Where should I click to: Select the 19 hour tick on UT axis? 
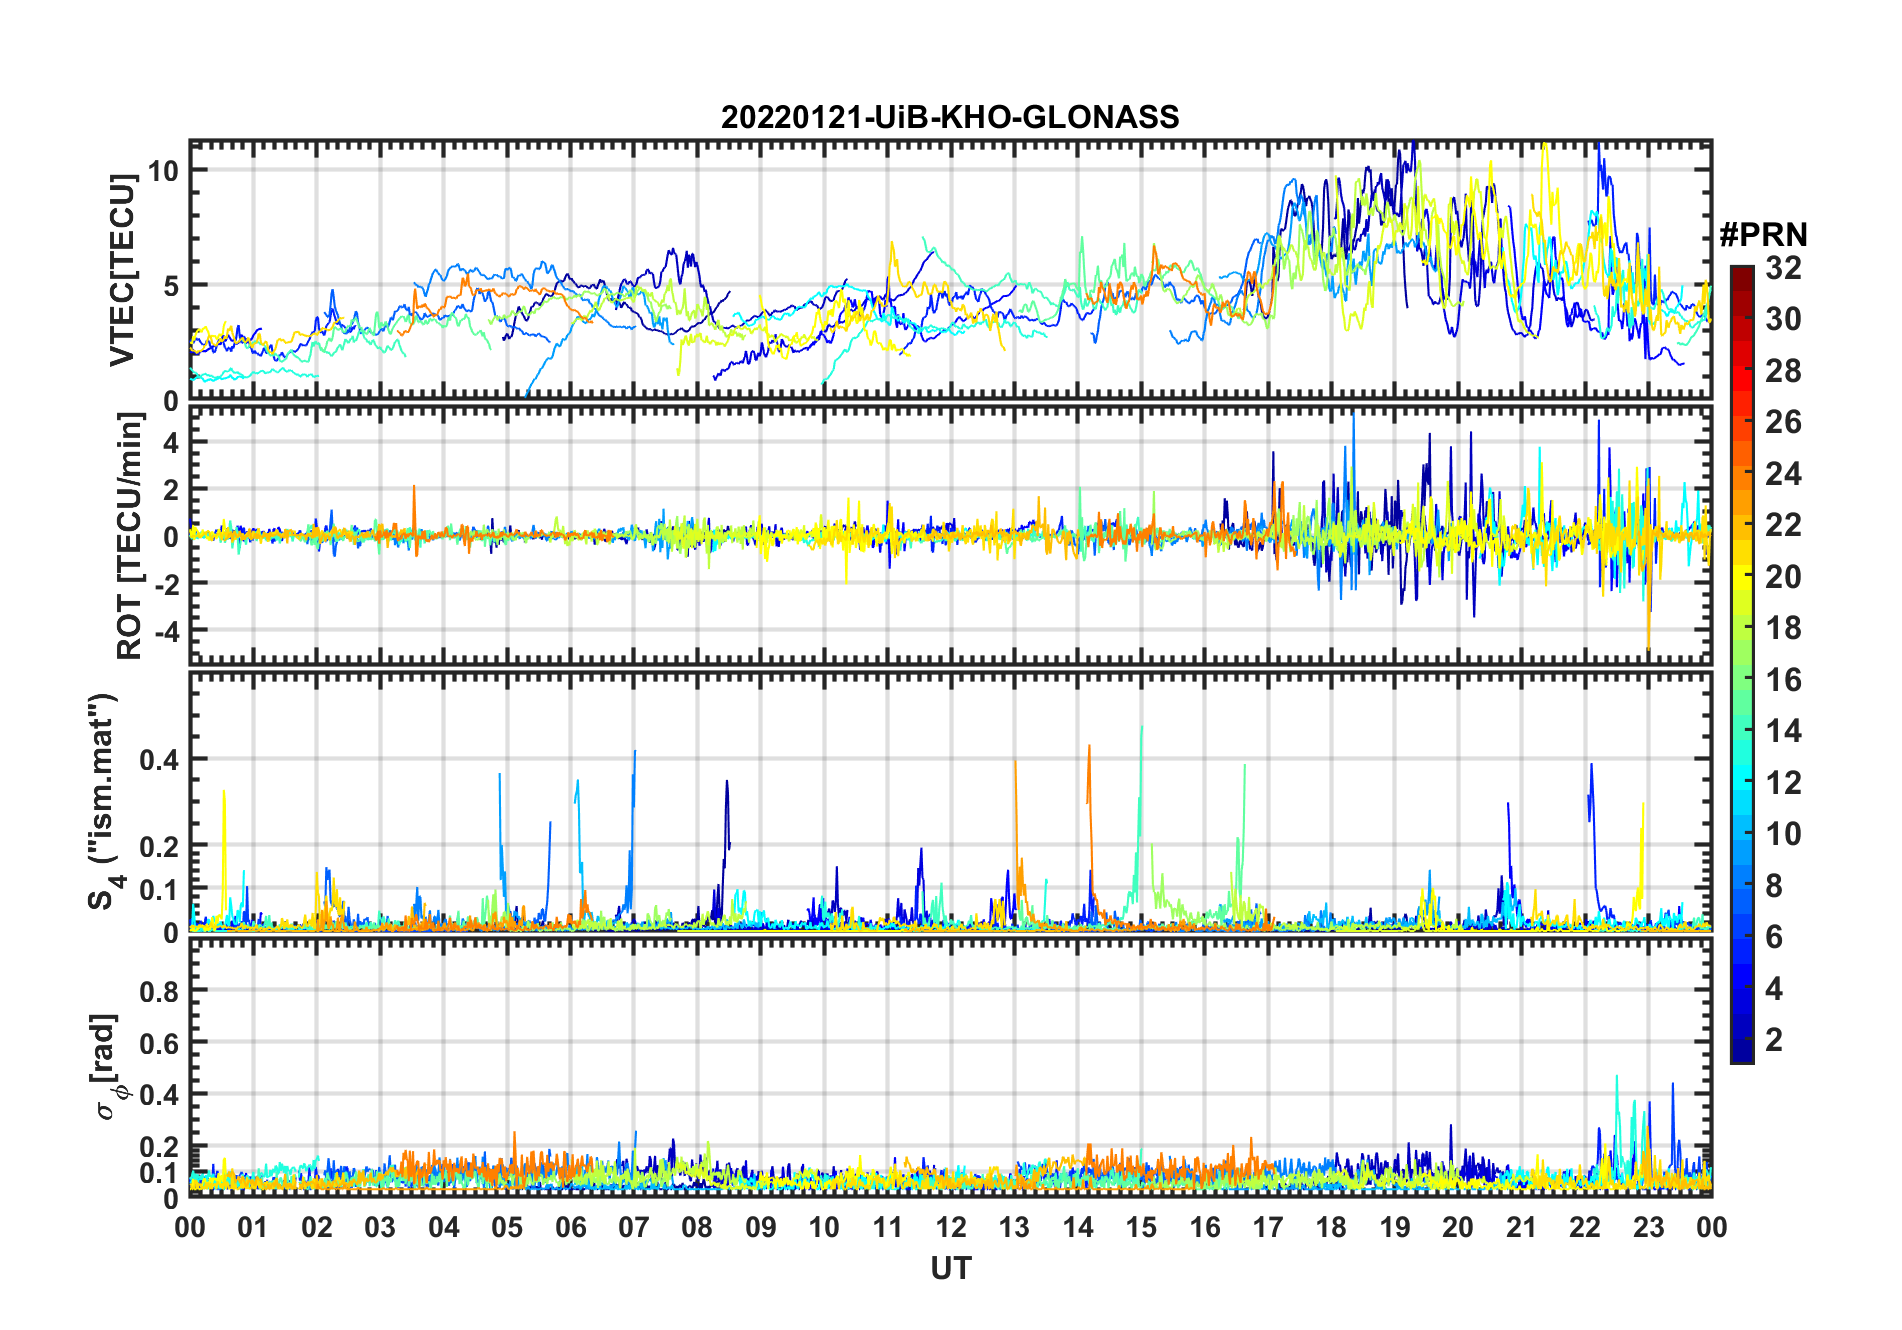pos(1395,1227)
